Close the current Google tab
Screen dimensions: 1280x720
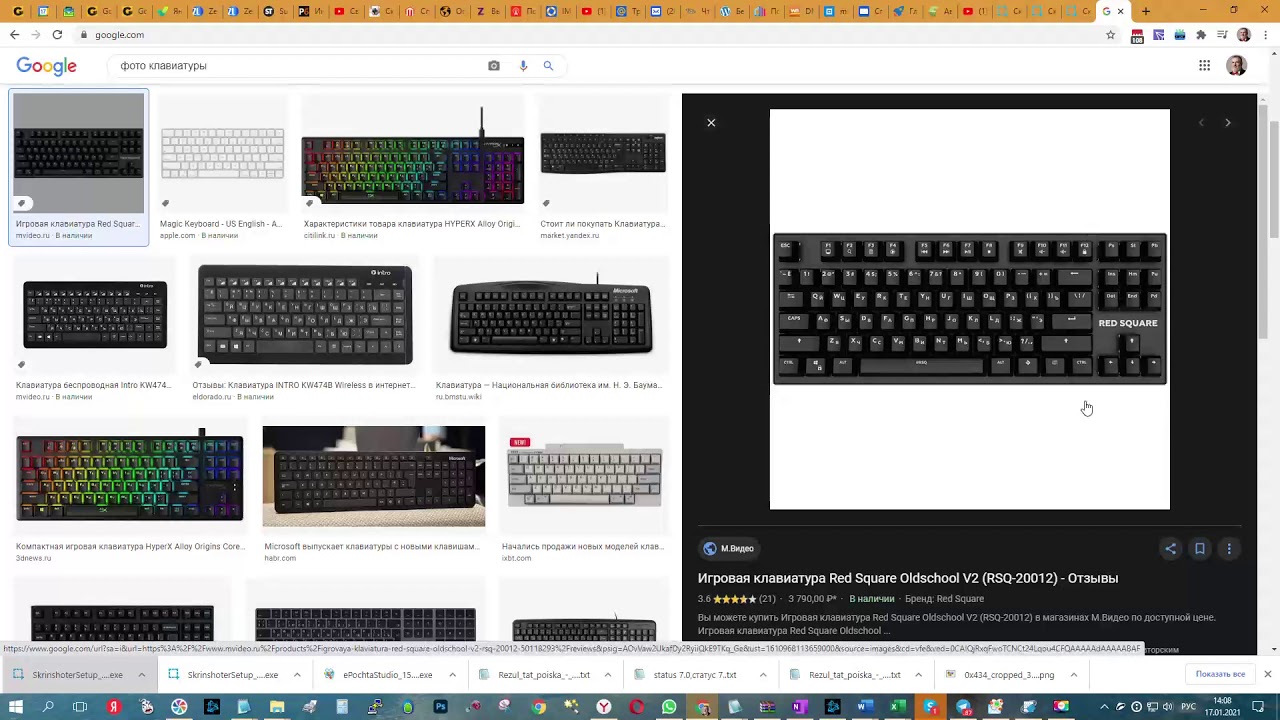click(x=1121, y=11)
